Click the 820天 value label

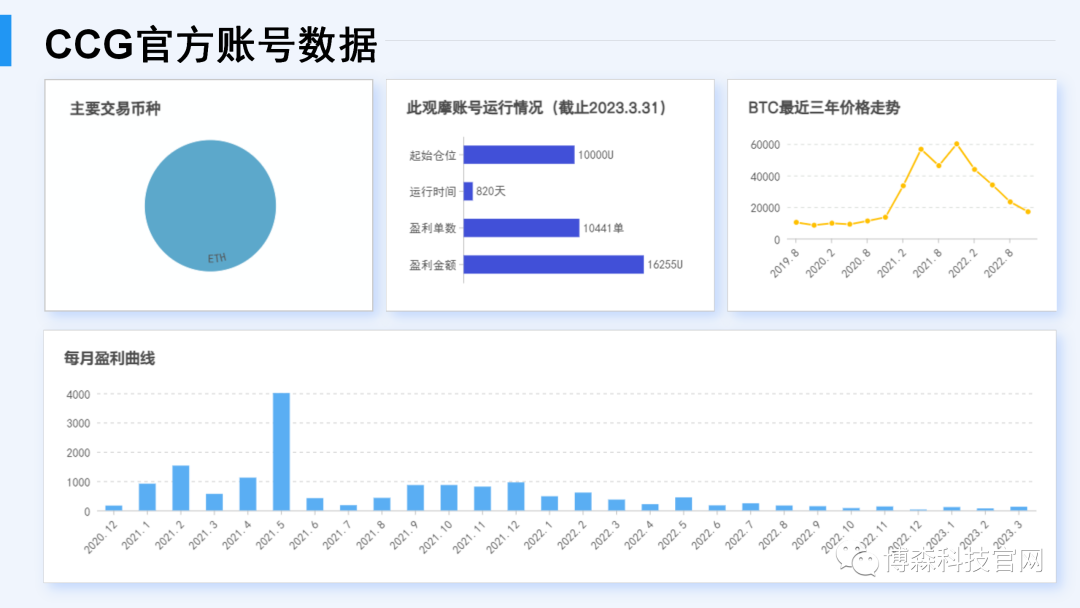point(490,191)
